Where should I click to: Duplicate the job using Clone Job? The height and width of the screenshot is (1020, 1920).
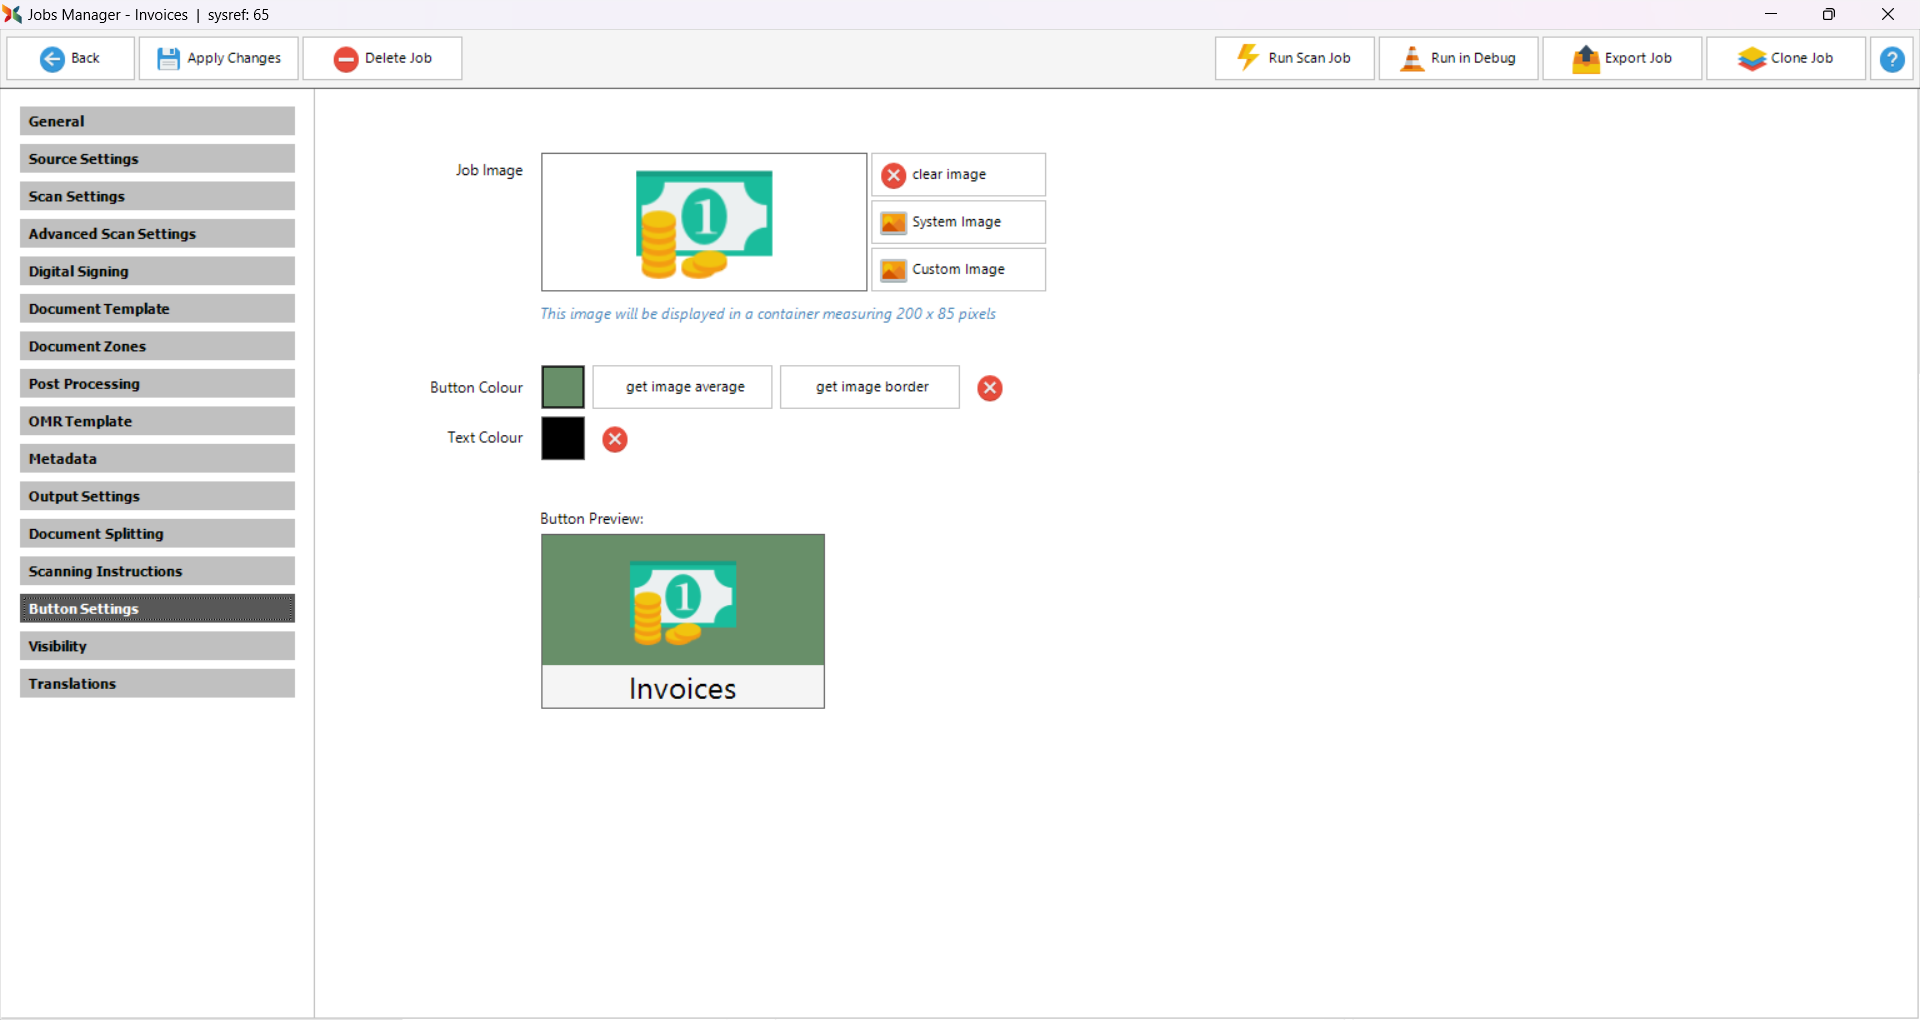click(x=1786, y=58)
